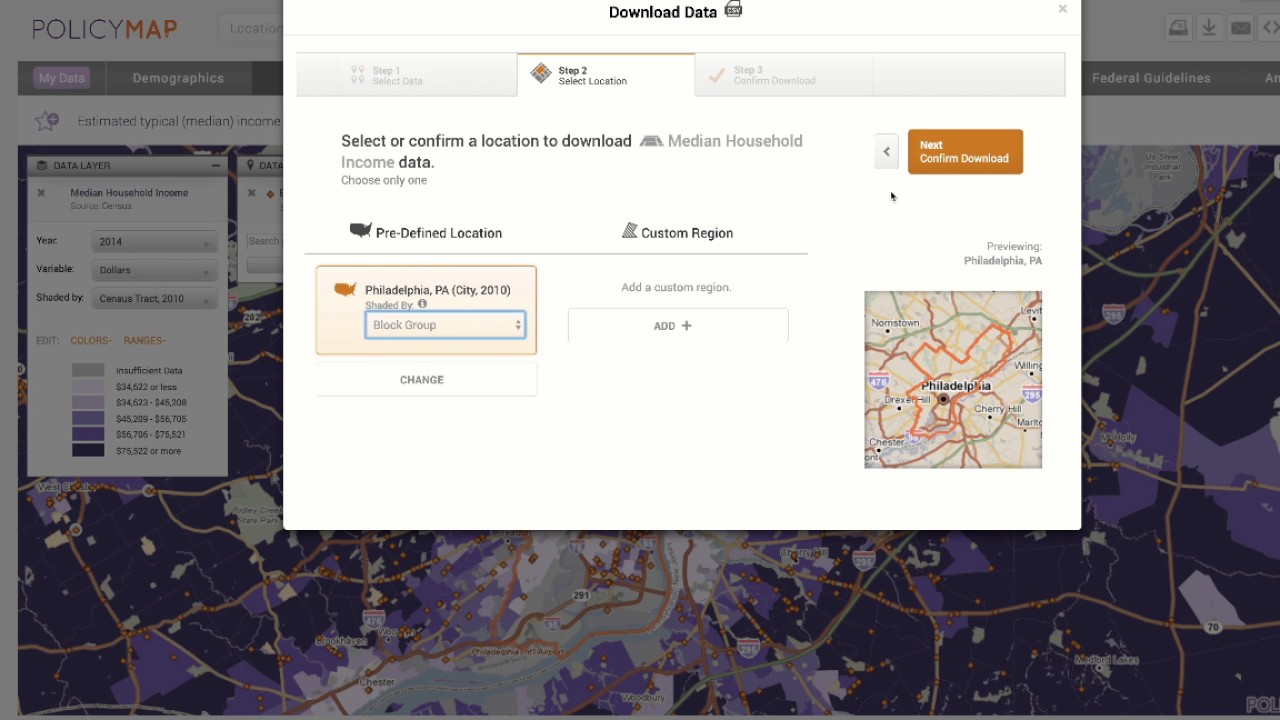
Task: Click the CHANGE location button
Action: pos(426,380)
